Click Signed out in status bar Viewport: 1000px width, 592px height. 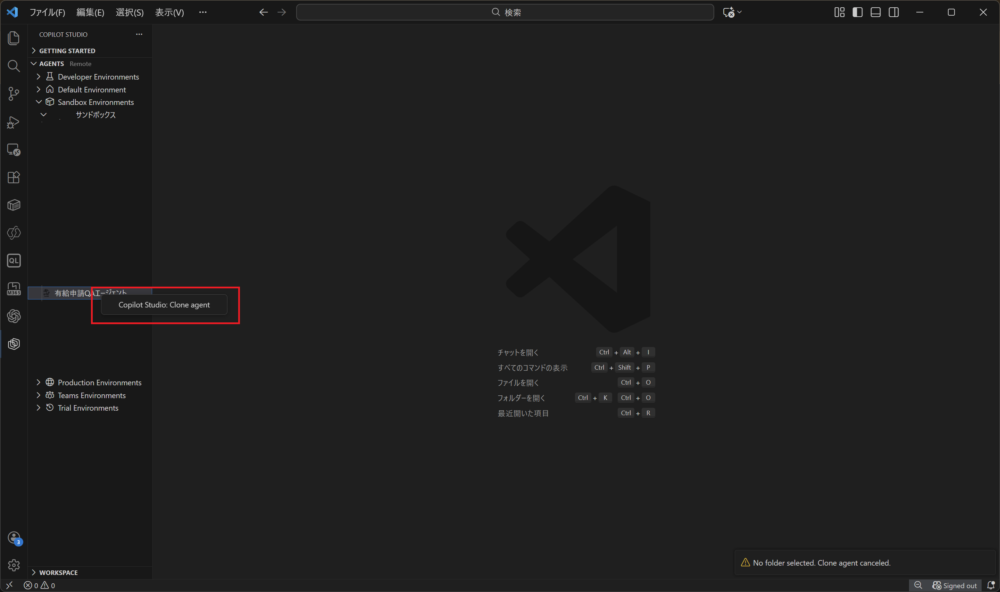point(953,585)
